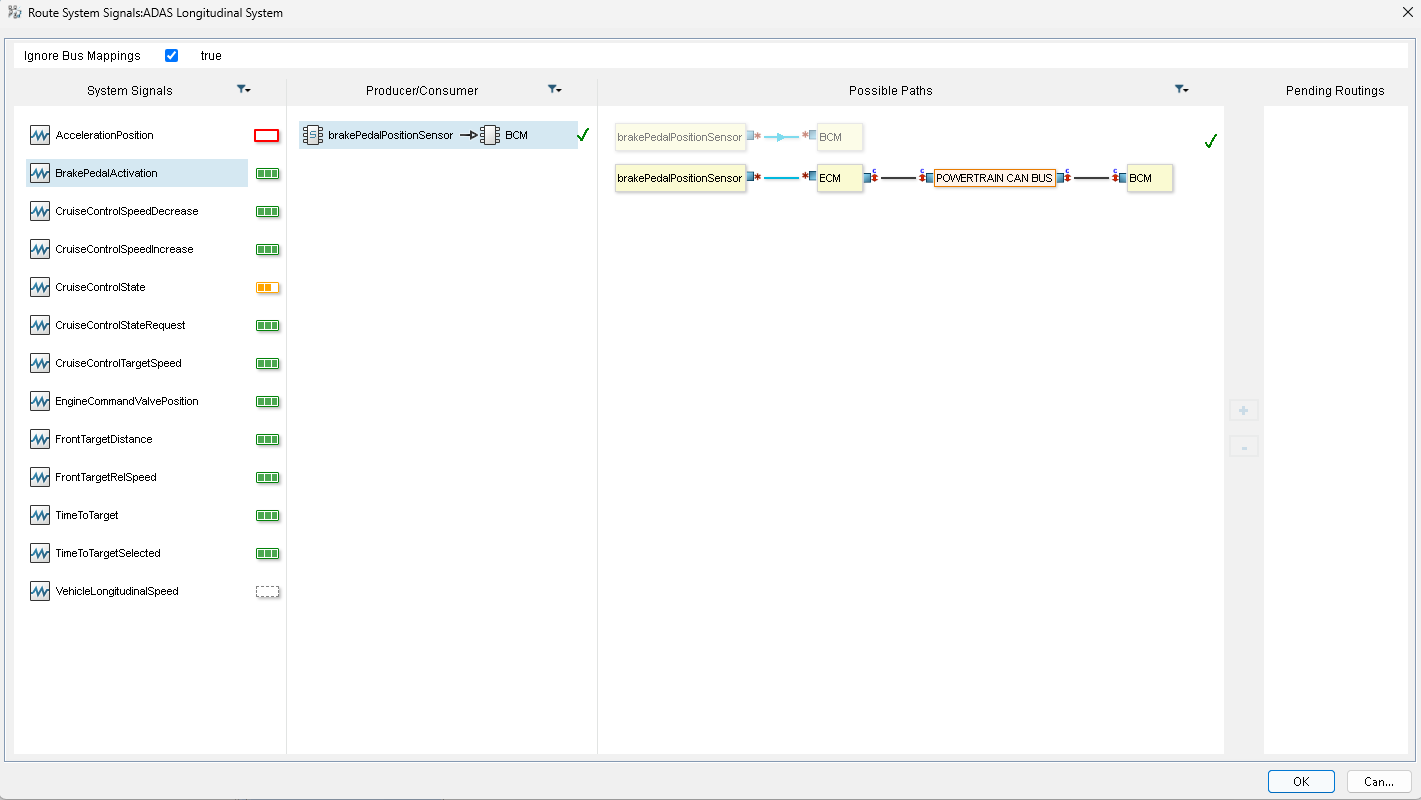Click the green checkmark beside the direct path
Image resolution: width=1421 pixels, height=800 pixels.
pyautogui.click(x=1210, y=141)
